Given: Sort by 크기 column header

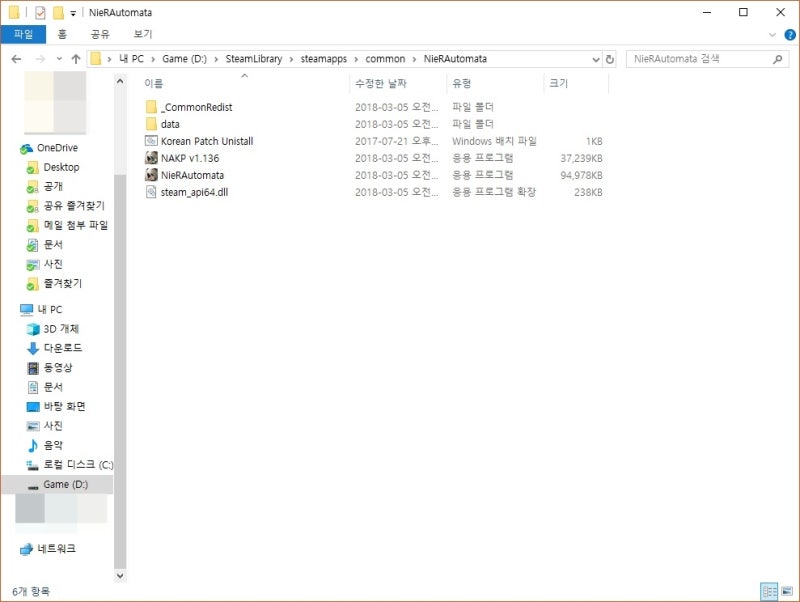Looking at the screenshot, I should [559, 83].
